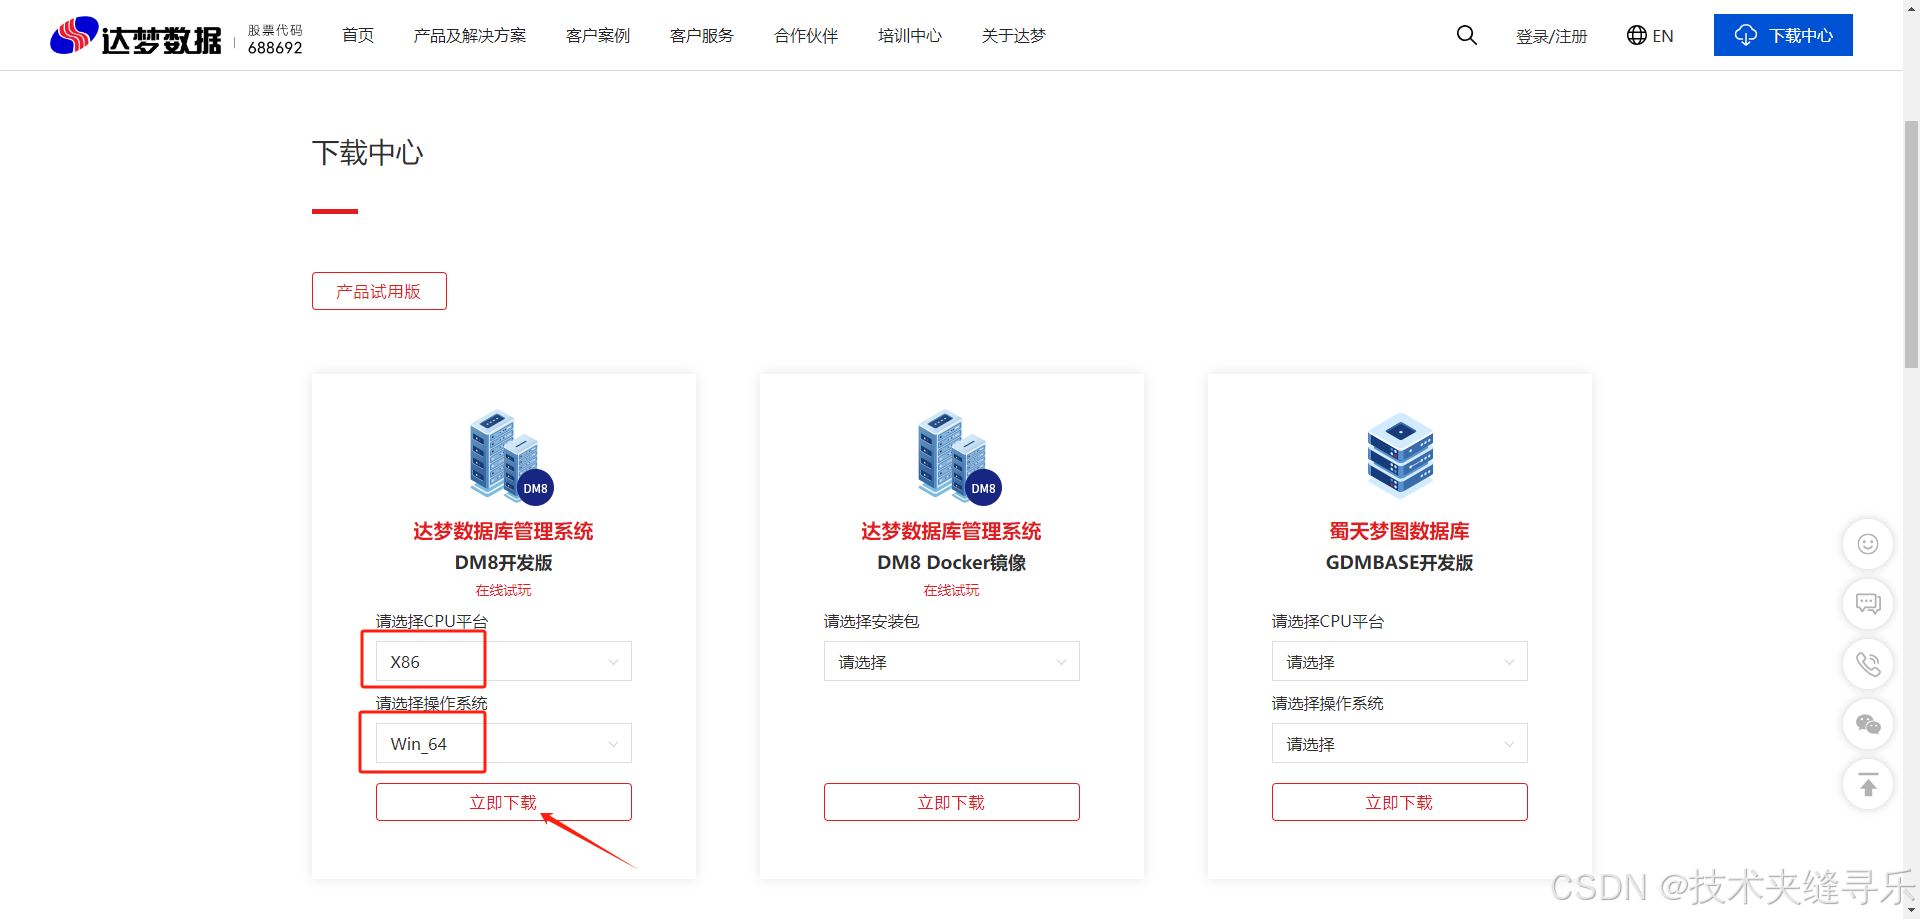This screenshot has width=1920, height=919.
Task: Open the X86 CPU platform dropdown
Action: coord(504,661)
